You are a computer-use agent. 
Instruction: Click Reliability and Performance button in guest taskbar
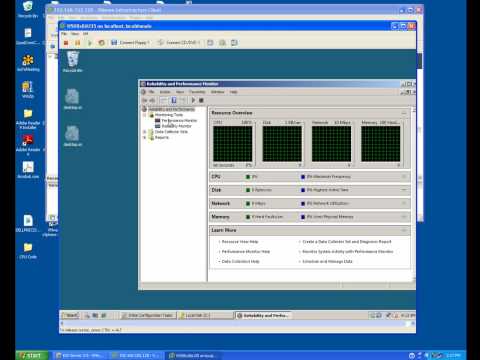coord(263,315)
